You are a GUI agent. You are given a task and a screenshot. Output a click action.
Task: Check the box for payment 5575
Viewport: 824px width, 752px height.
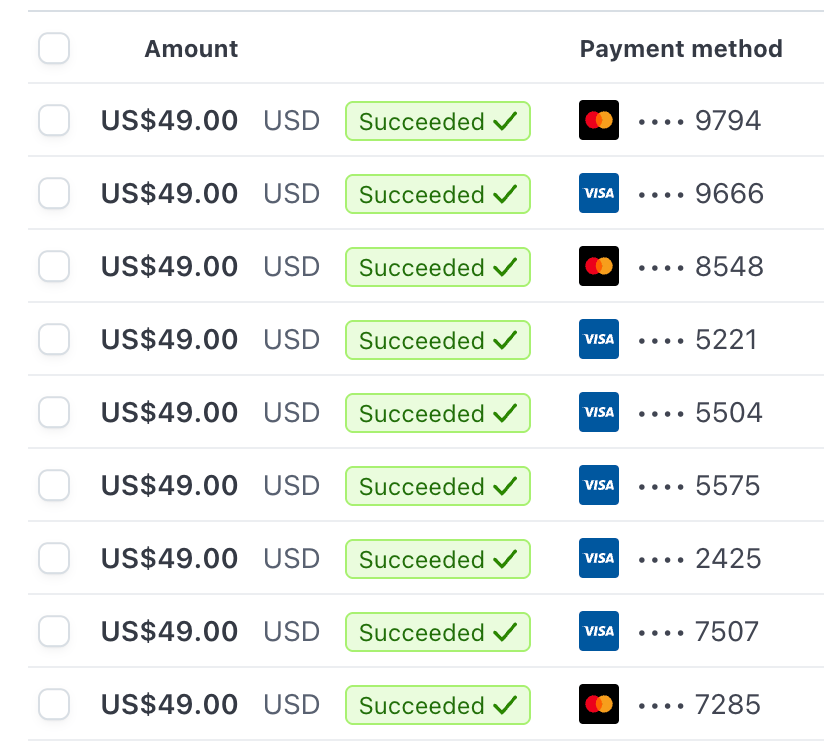[54, 485]
